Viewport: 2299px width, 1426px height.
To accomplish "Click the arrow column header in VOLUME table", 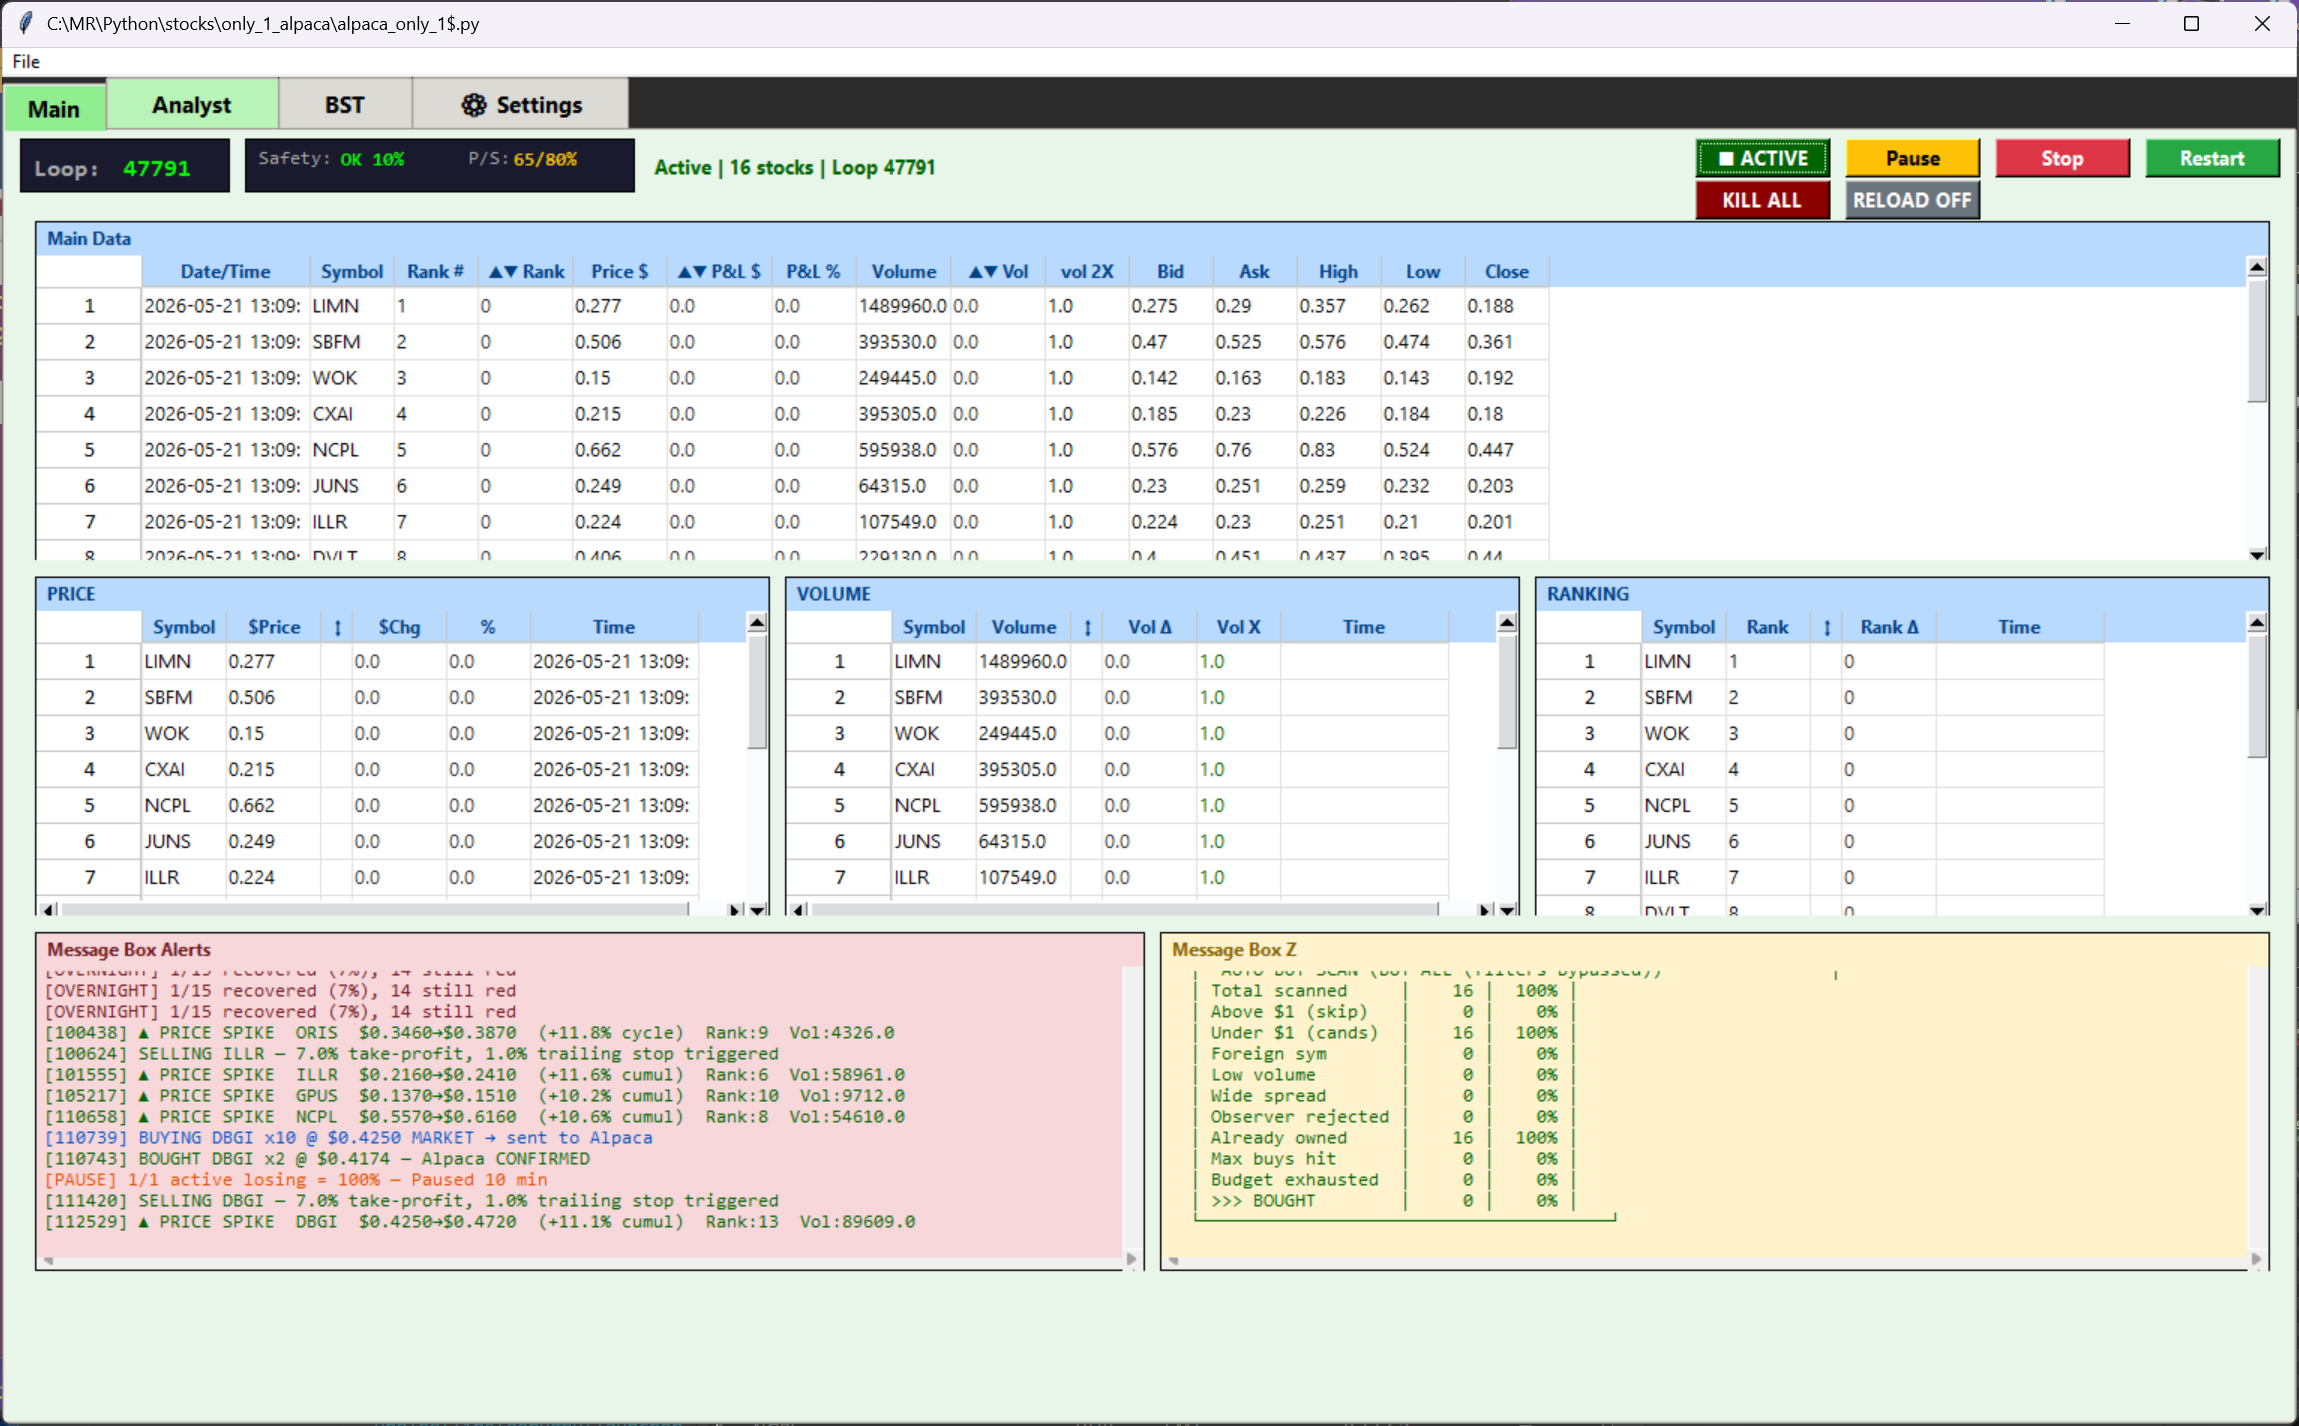I will tap(1087, 627).
